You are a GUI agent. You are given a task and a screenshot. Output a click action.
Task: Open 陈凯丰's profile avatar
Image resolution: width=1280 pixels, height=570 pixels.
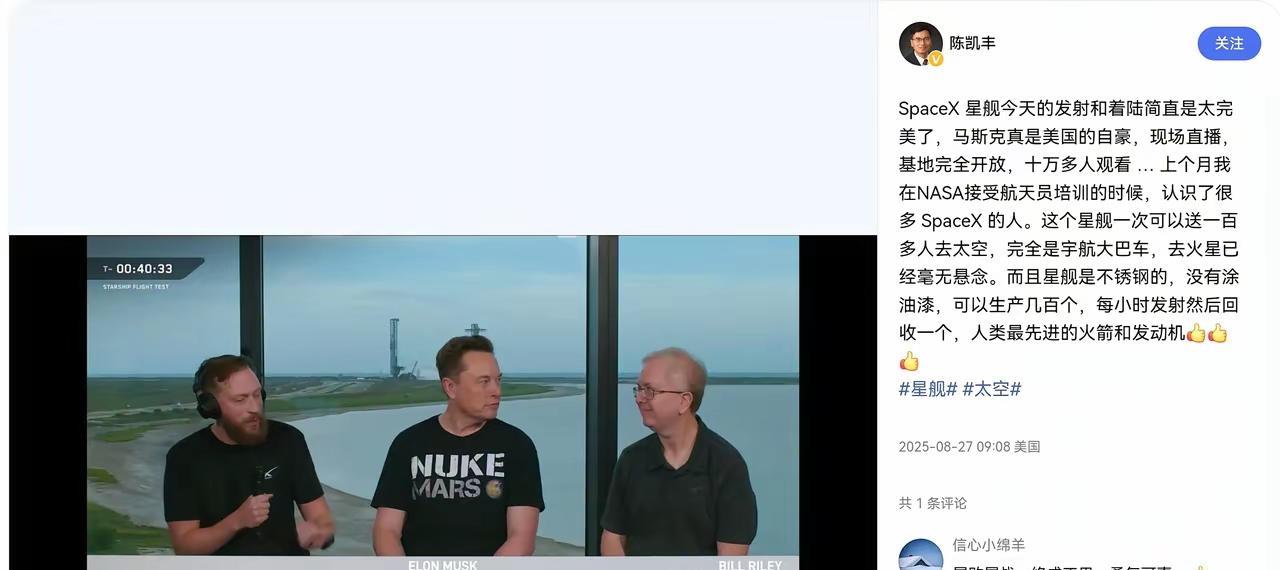pos(920,44)
